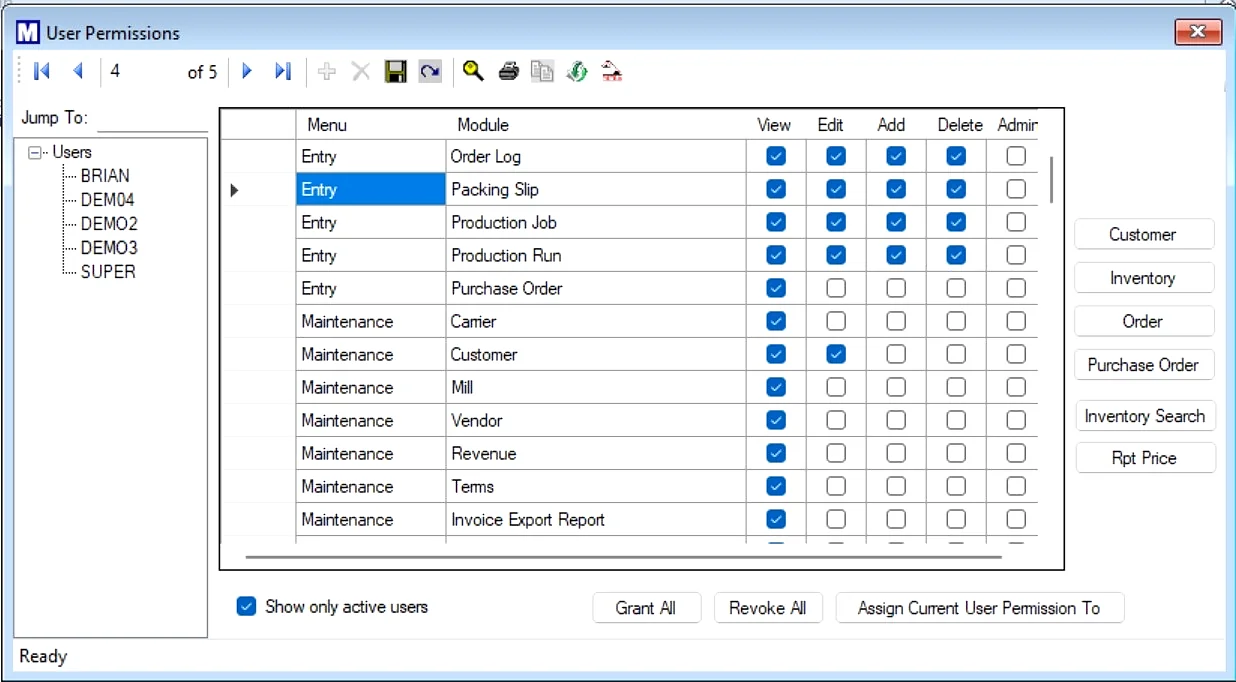Click the undo curved-arrow icon
Screen dimensions: 1236x682
click(x=429, y=70)
